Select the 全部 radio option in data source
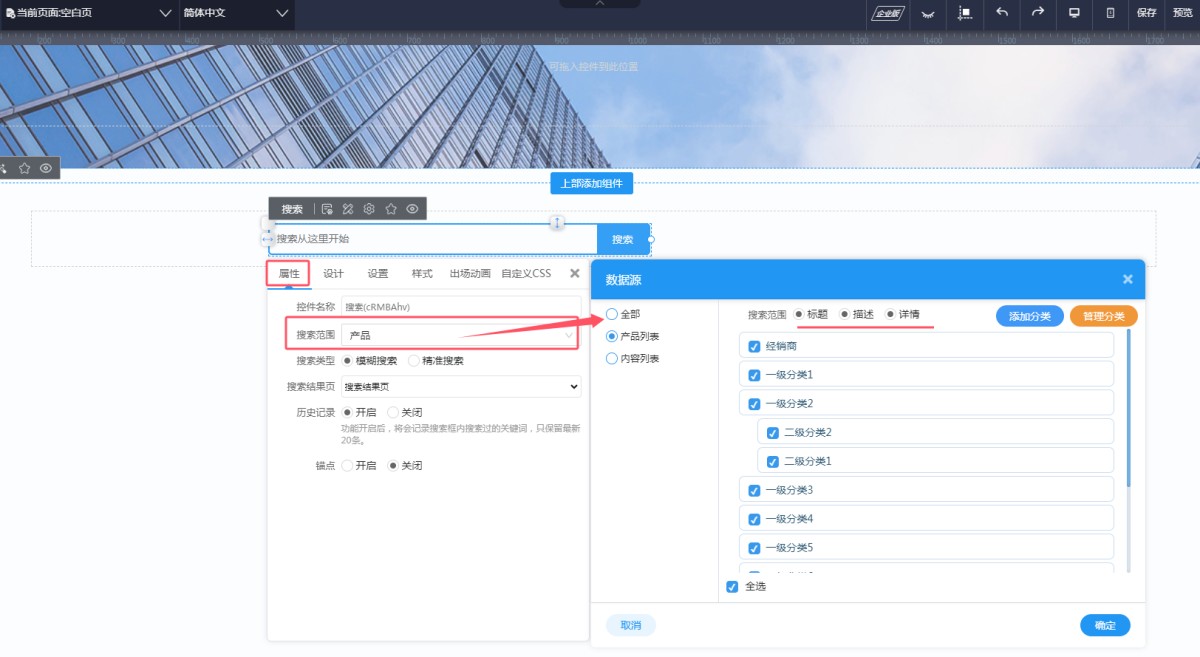Viewport: 1200px width, 657px height. 612,314
